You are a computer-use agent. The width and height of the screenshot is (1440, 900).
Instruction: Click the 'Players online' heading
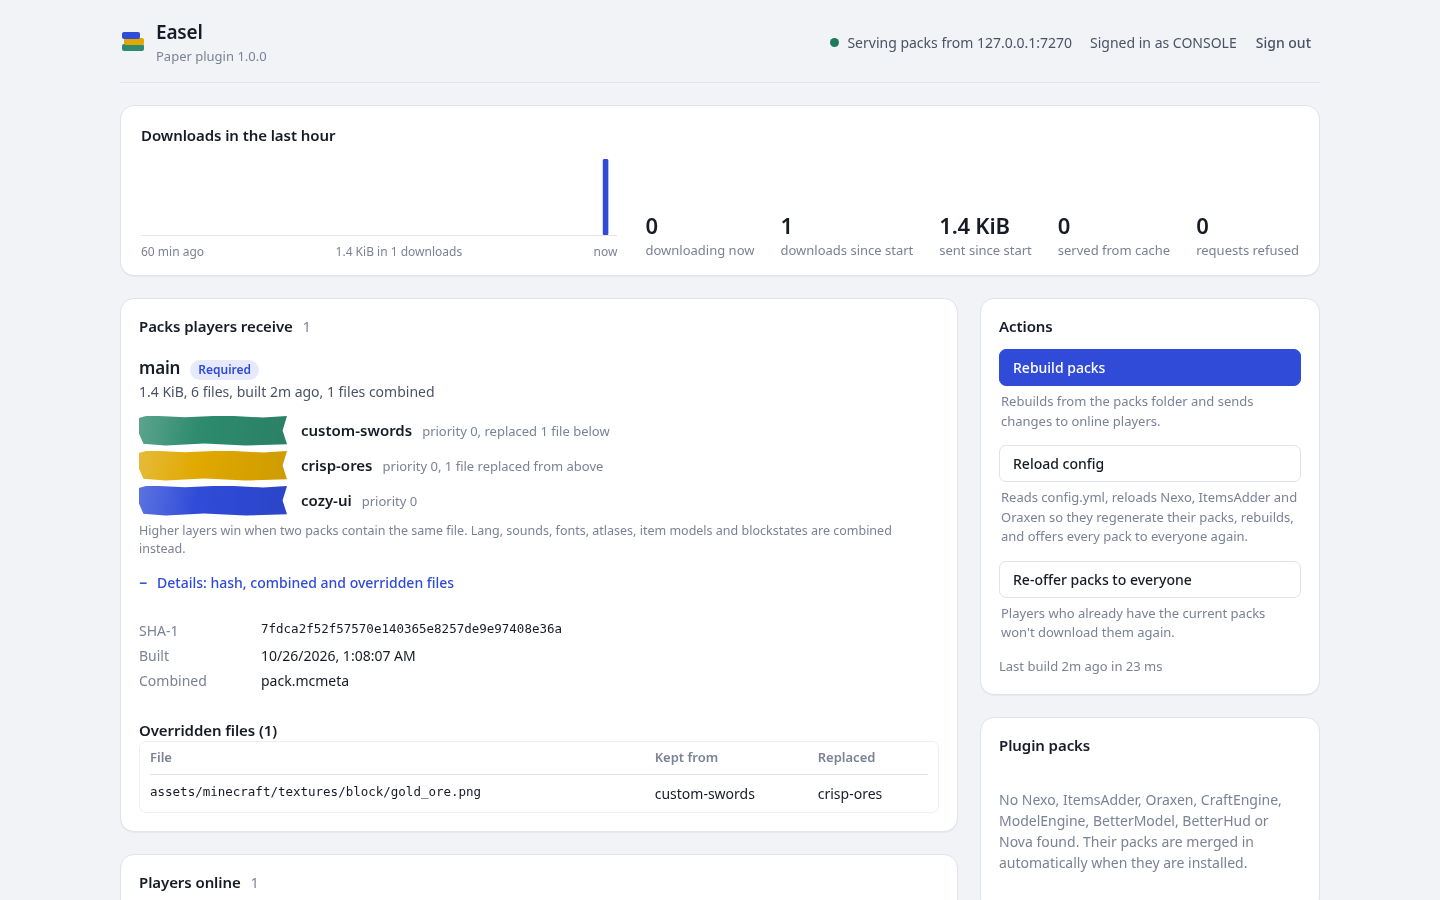pos(190,883)
